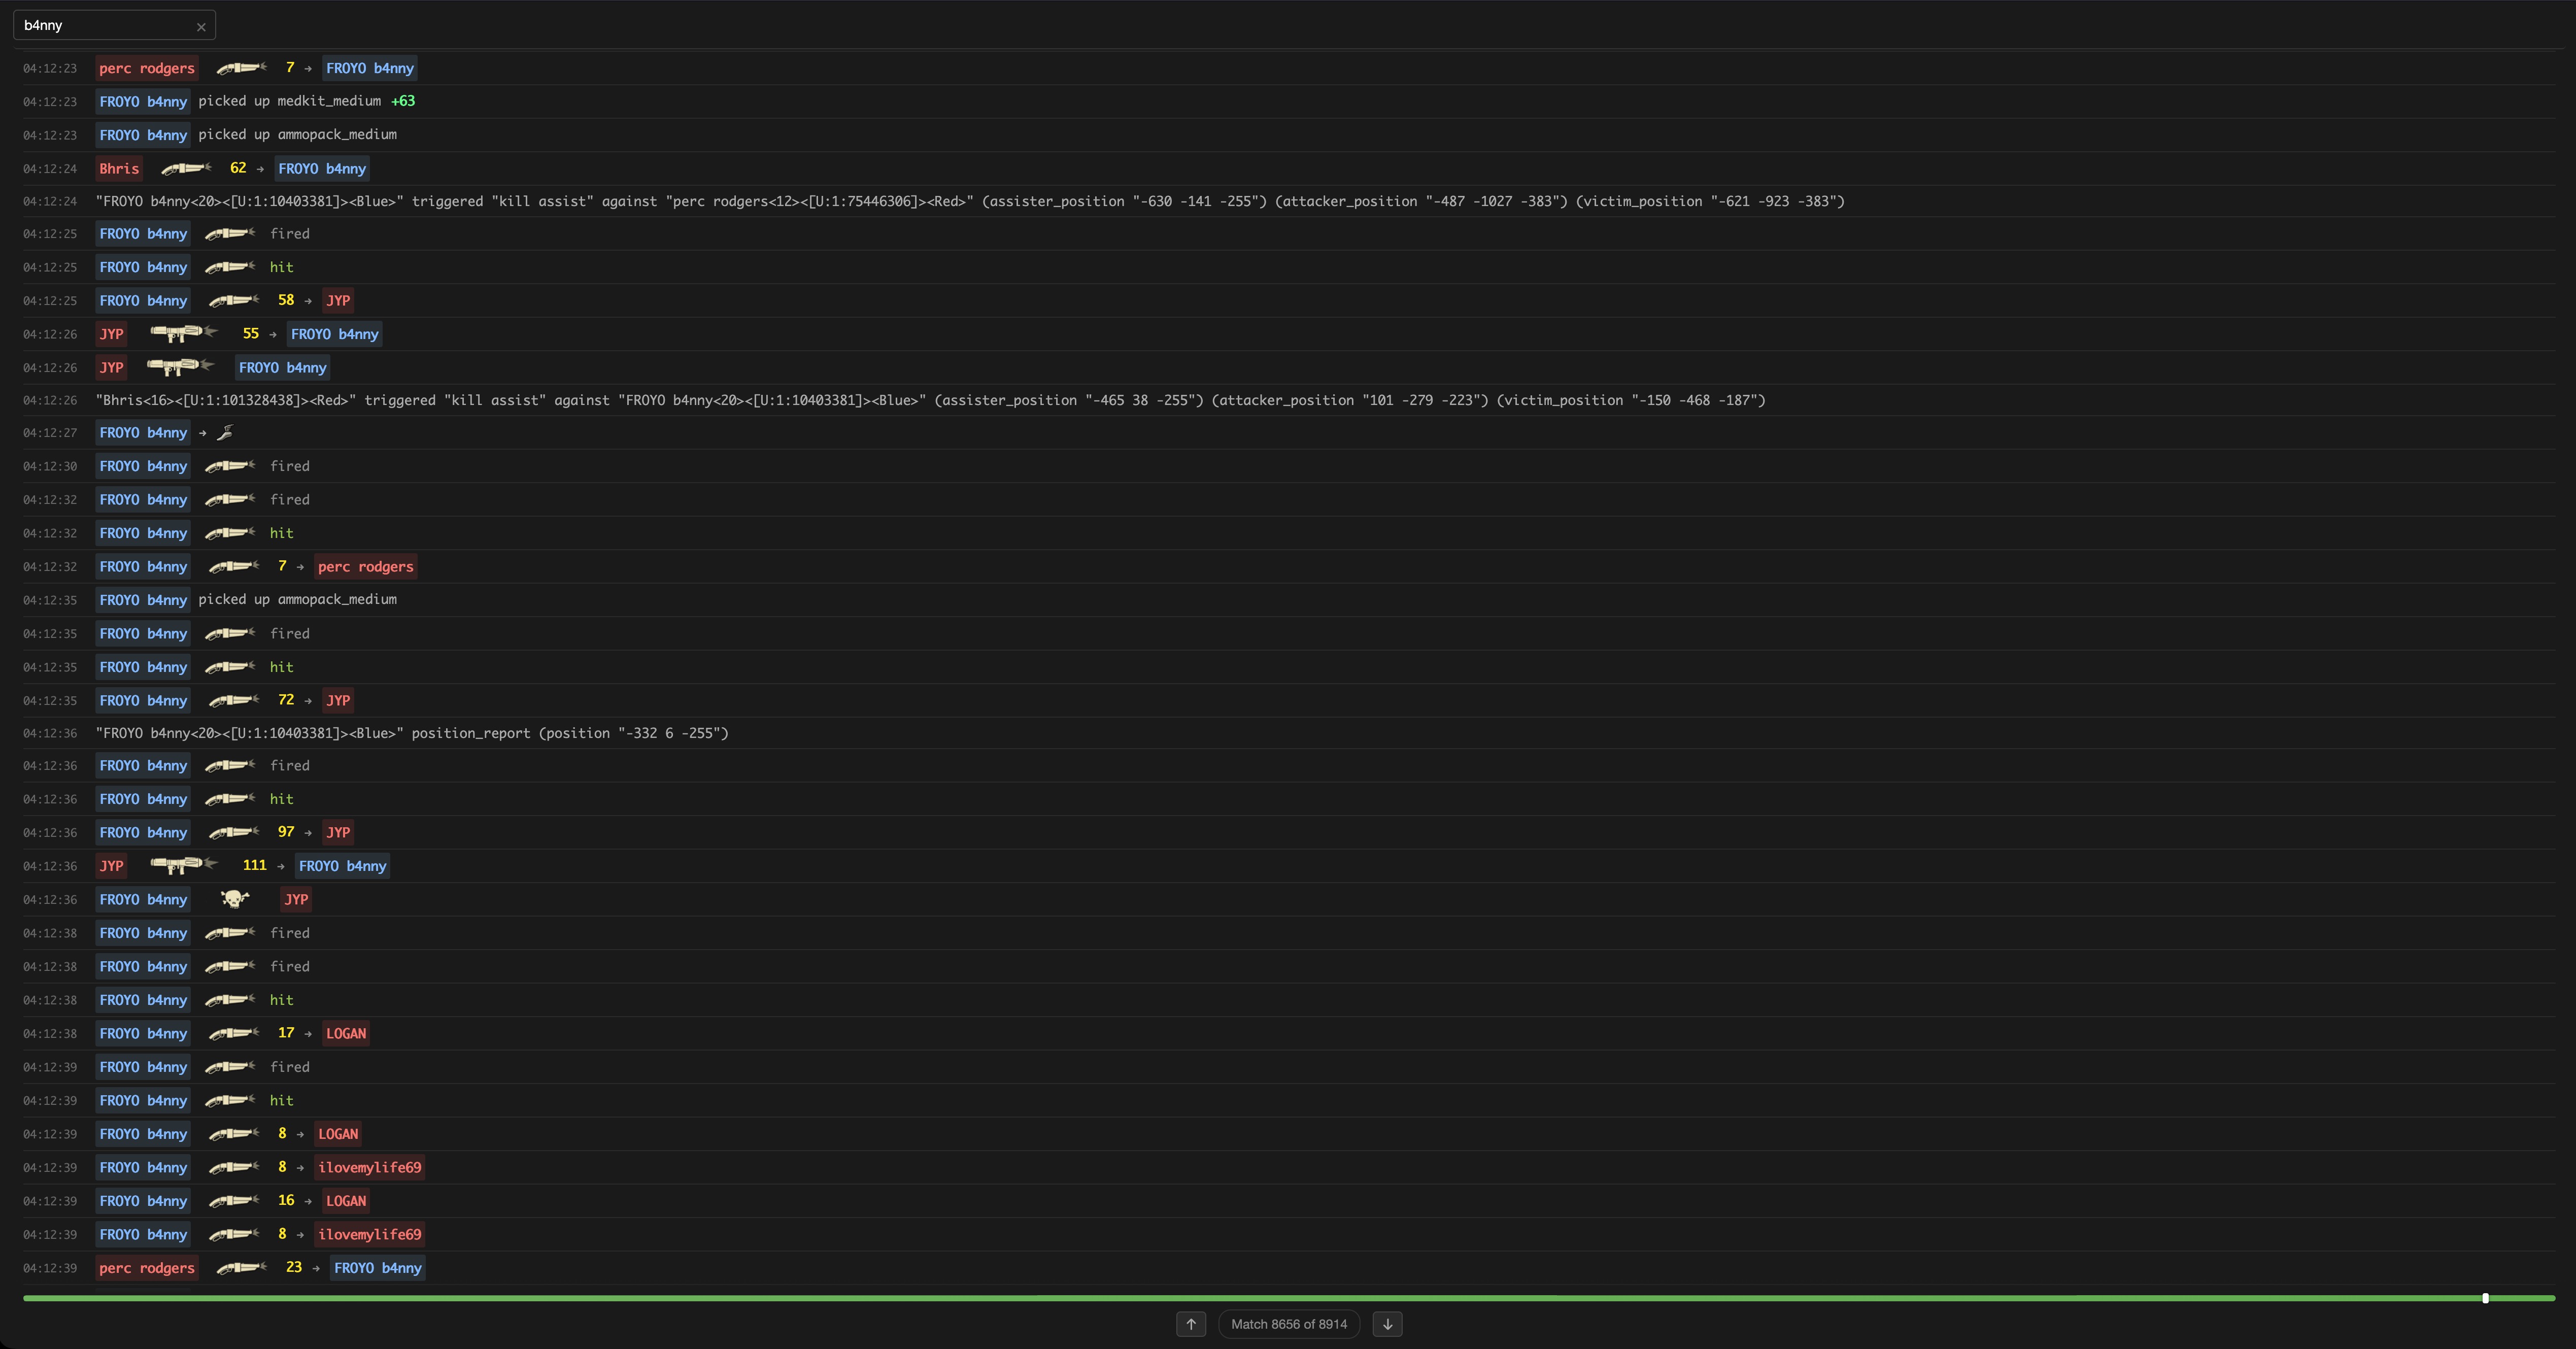
Task: Select FROYO b4nny tag on medkit_medium row
Action: [x=143, y=101]
